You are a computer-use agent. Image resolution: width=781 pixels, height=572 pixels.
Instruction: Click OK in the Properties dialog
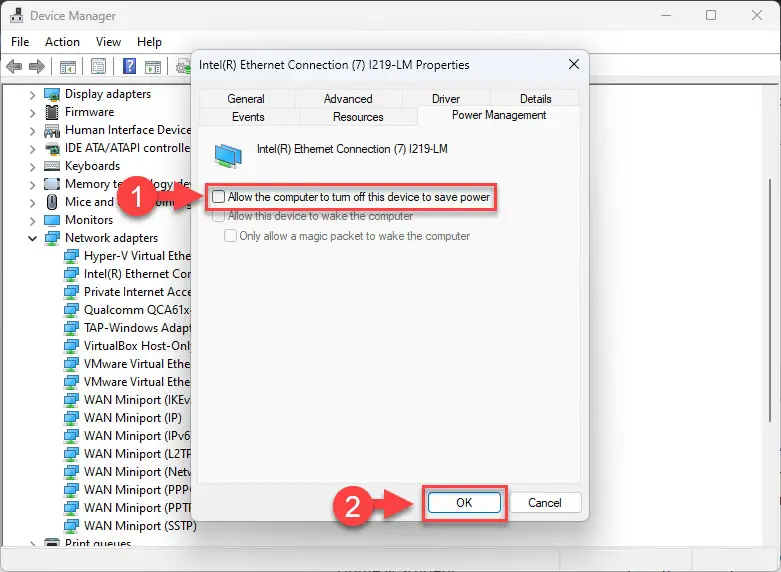(x=464, y=503)
